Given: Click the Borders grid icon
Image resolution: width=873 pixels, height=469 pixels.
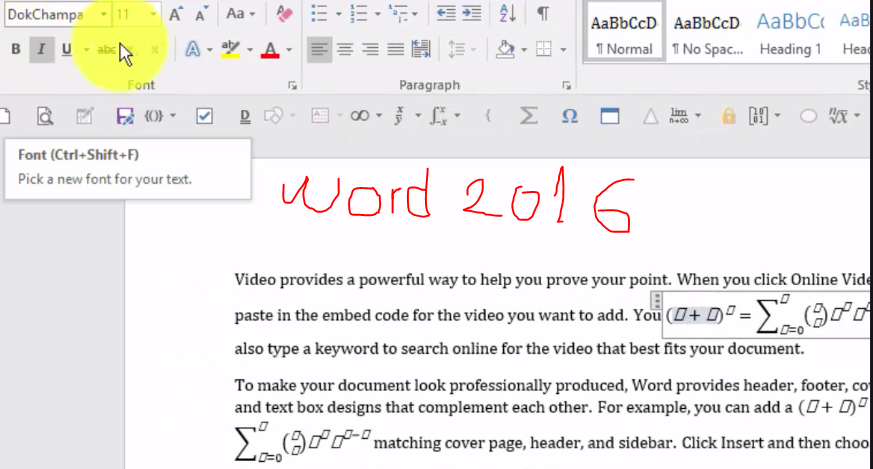Looking at the screenshot, I should pos(543,50).
